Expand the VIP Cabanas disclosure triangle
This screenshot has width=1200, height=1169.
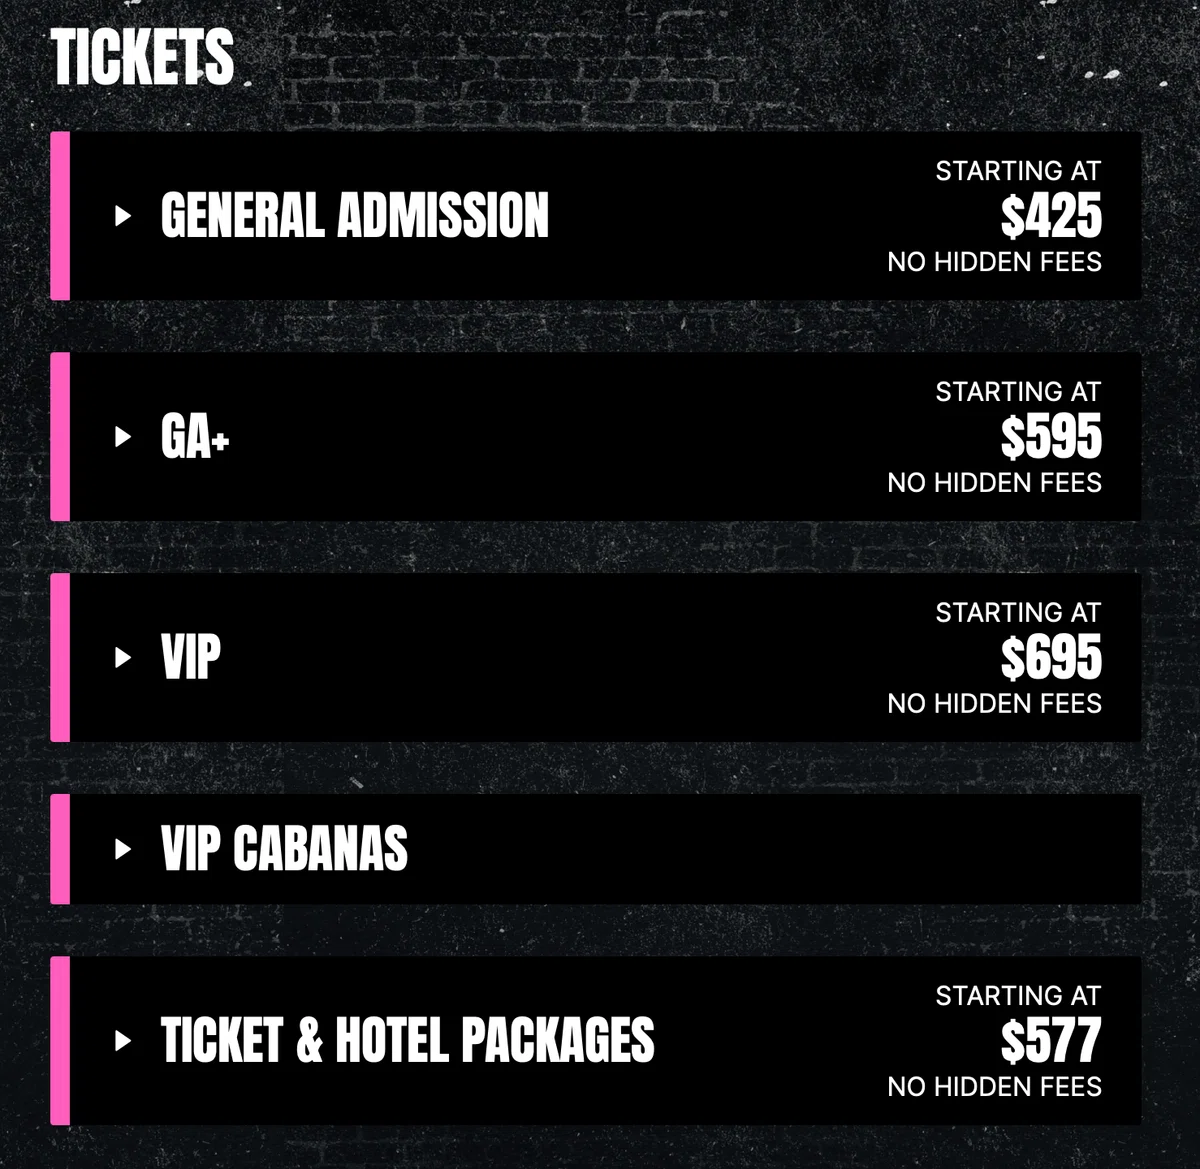click(123, 849)
